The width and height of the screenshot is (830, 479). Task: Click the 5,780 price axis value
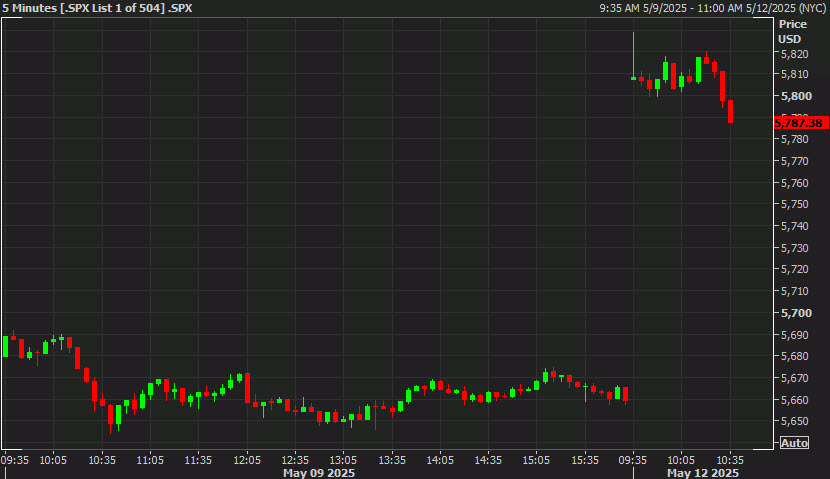(795, 139)
